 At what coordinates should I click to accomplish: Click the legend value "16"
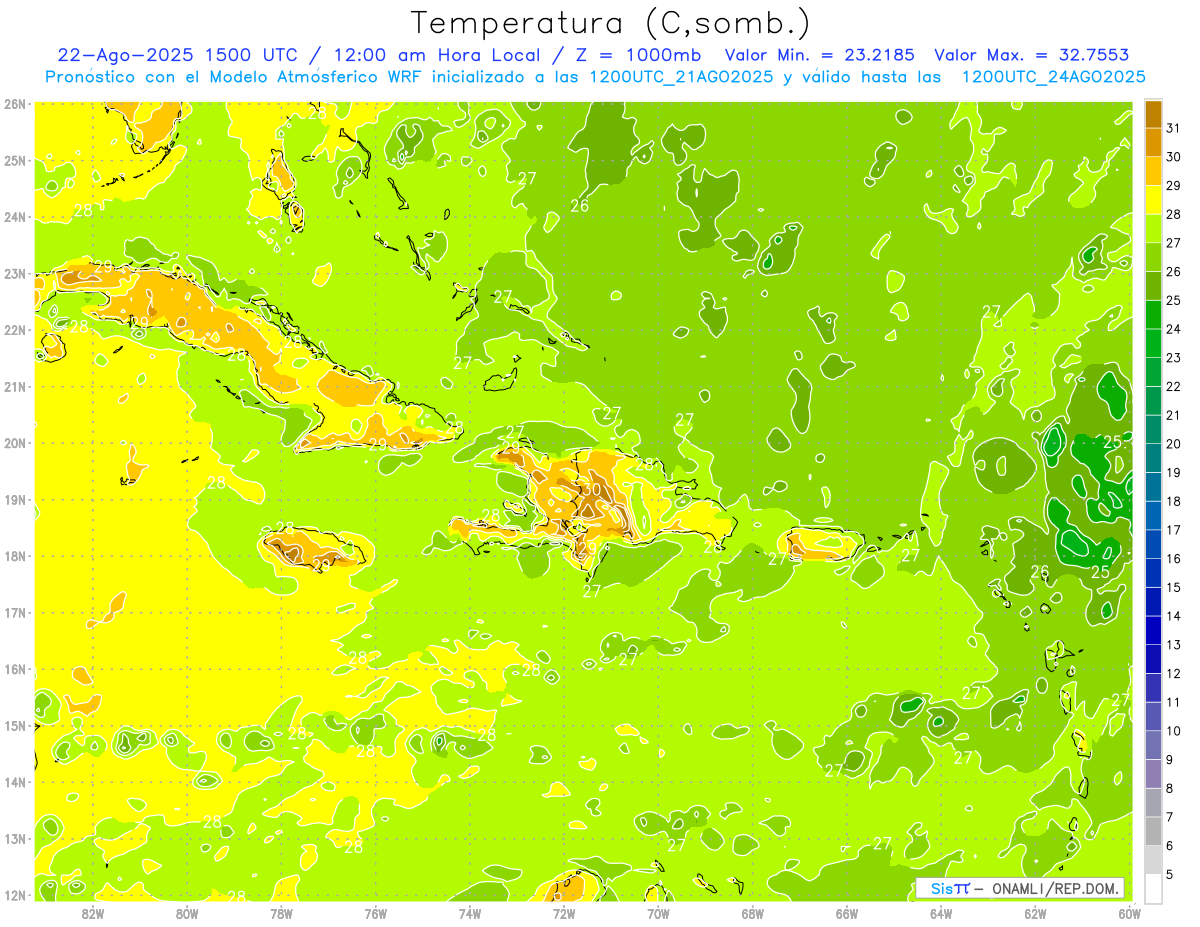pyautogui.click(x=1173, y=558)
